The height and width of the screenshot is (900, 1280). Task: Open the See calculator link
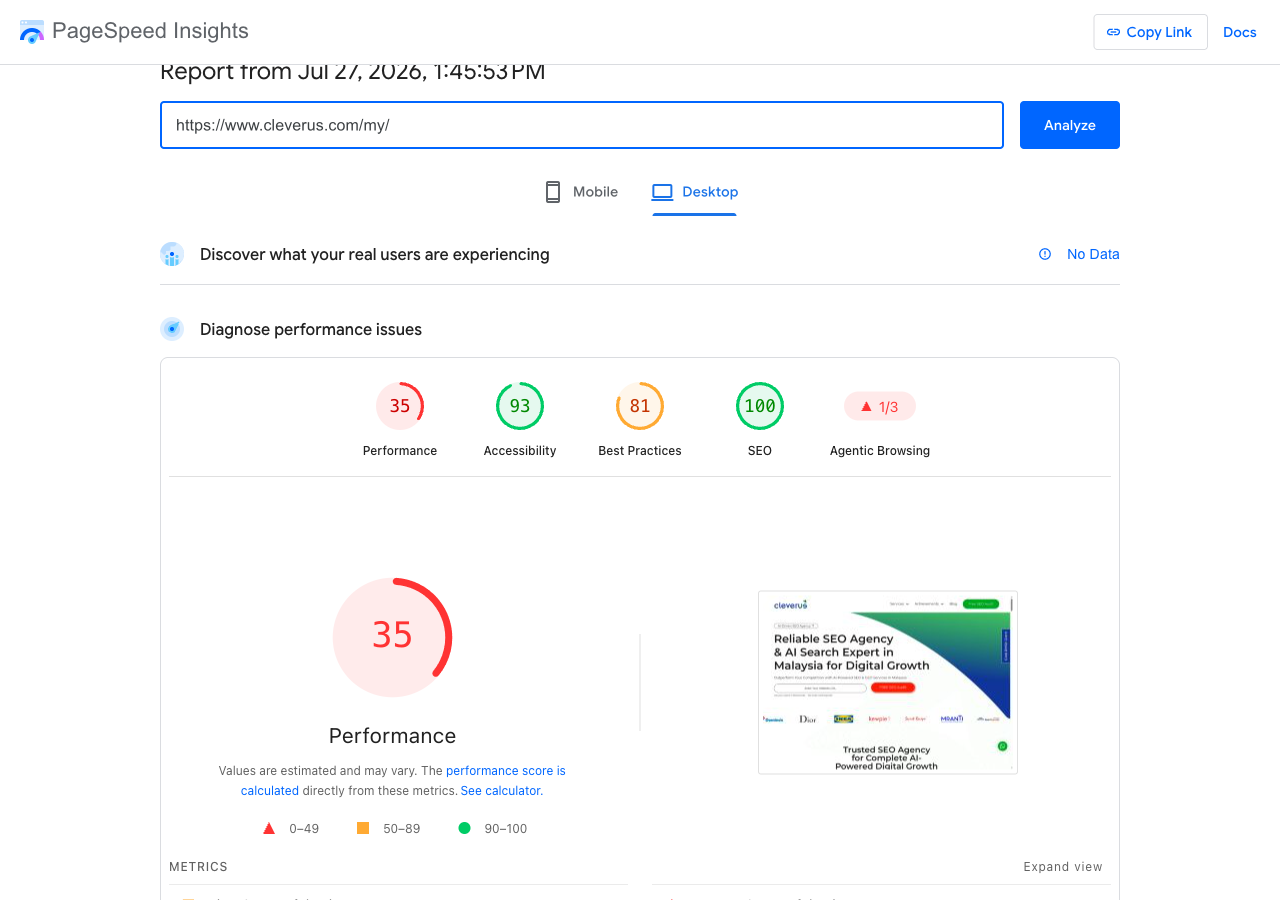click(x=500, y=791)
